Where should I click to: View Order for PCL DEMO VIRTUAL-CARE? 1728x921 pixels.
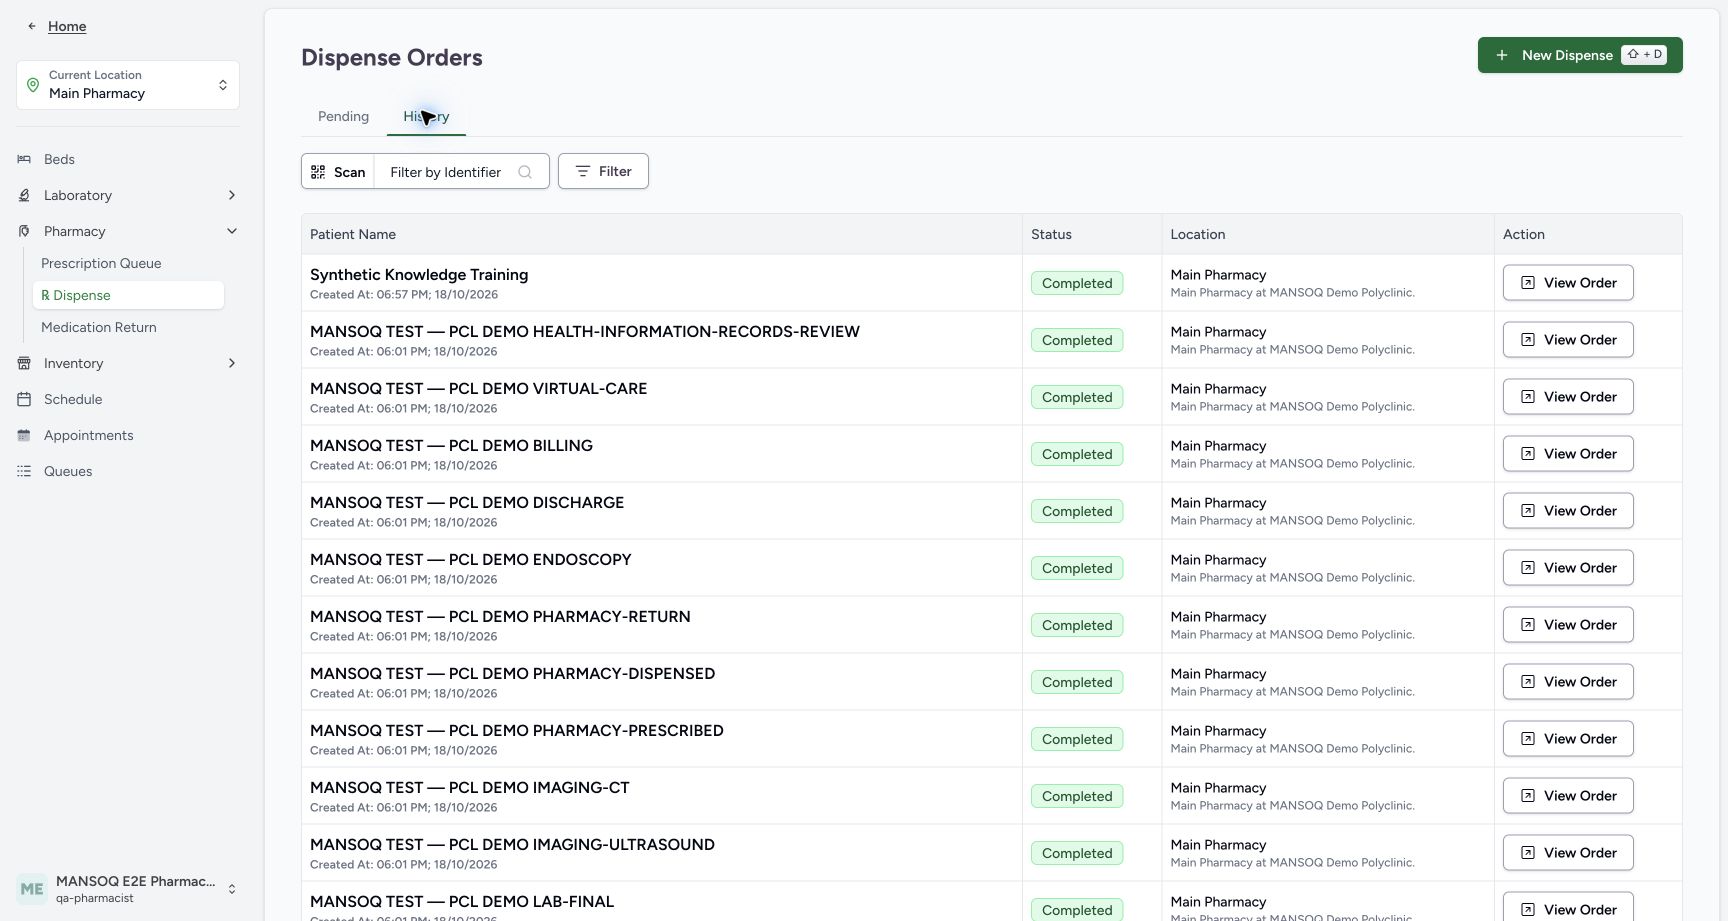click(x=1568, y=397)
